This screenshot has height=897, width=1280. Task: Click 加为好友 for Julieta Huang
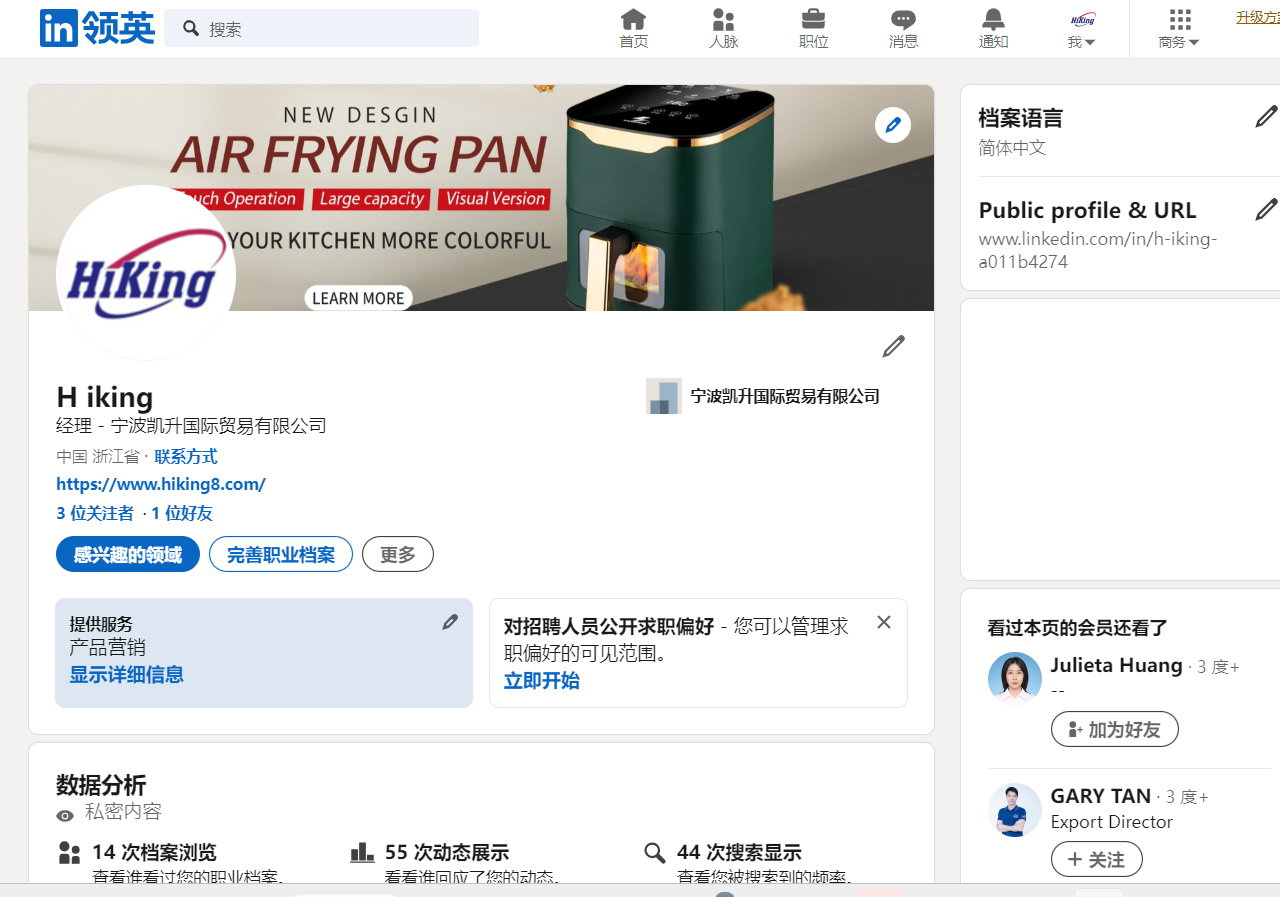click(x=1115, y=729)
